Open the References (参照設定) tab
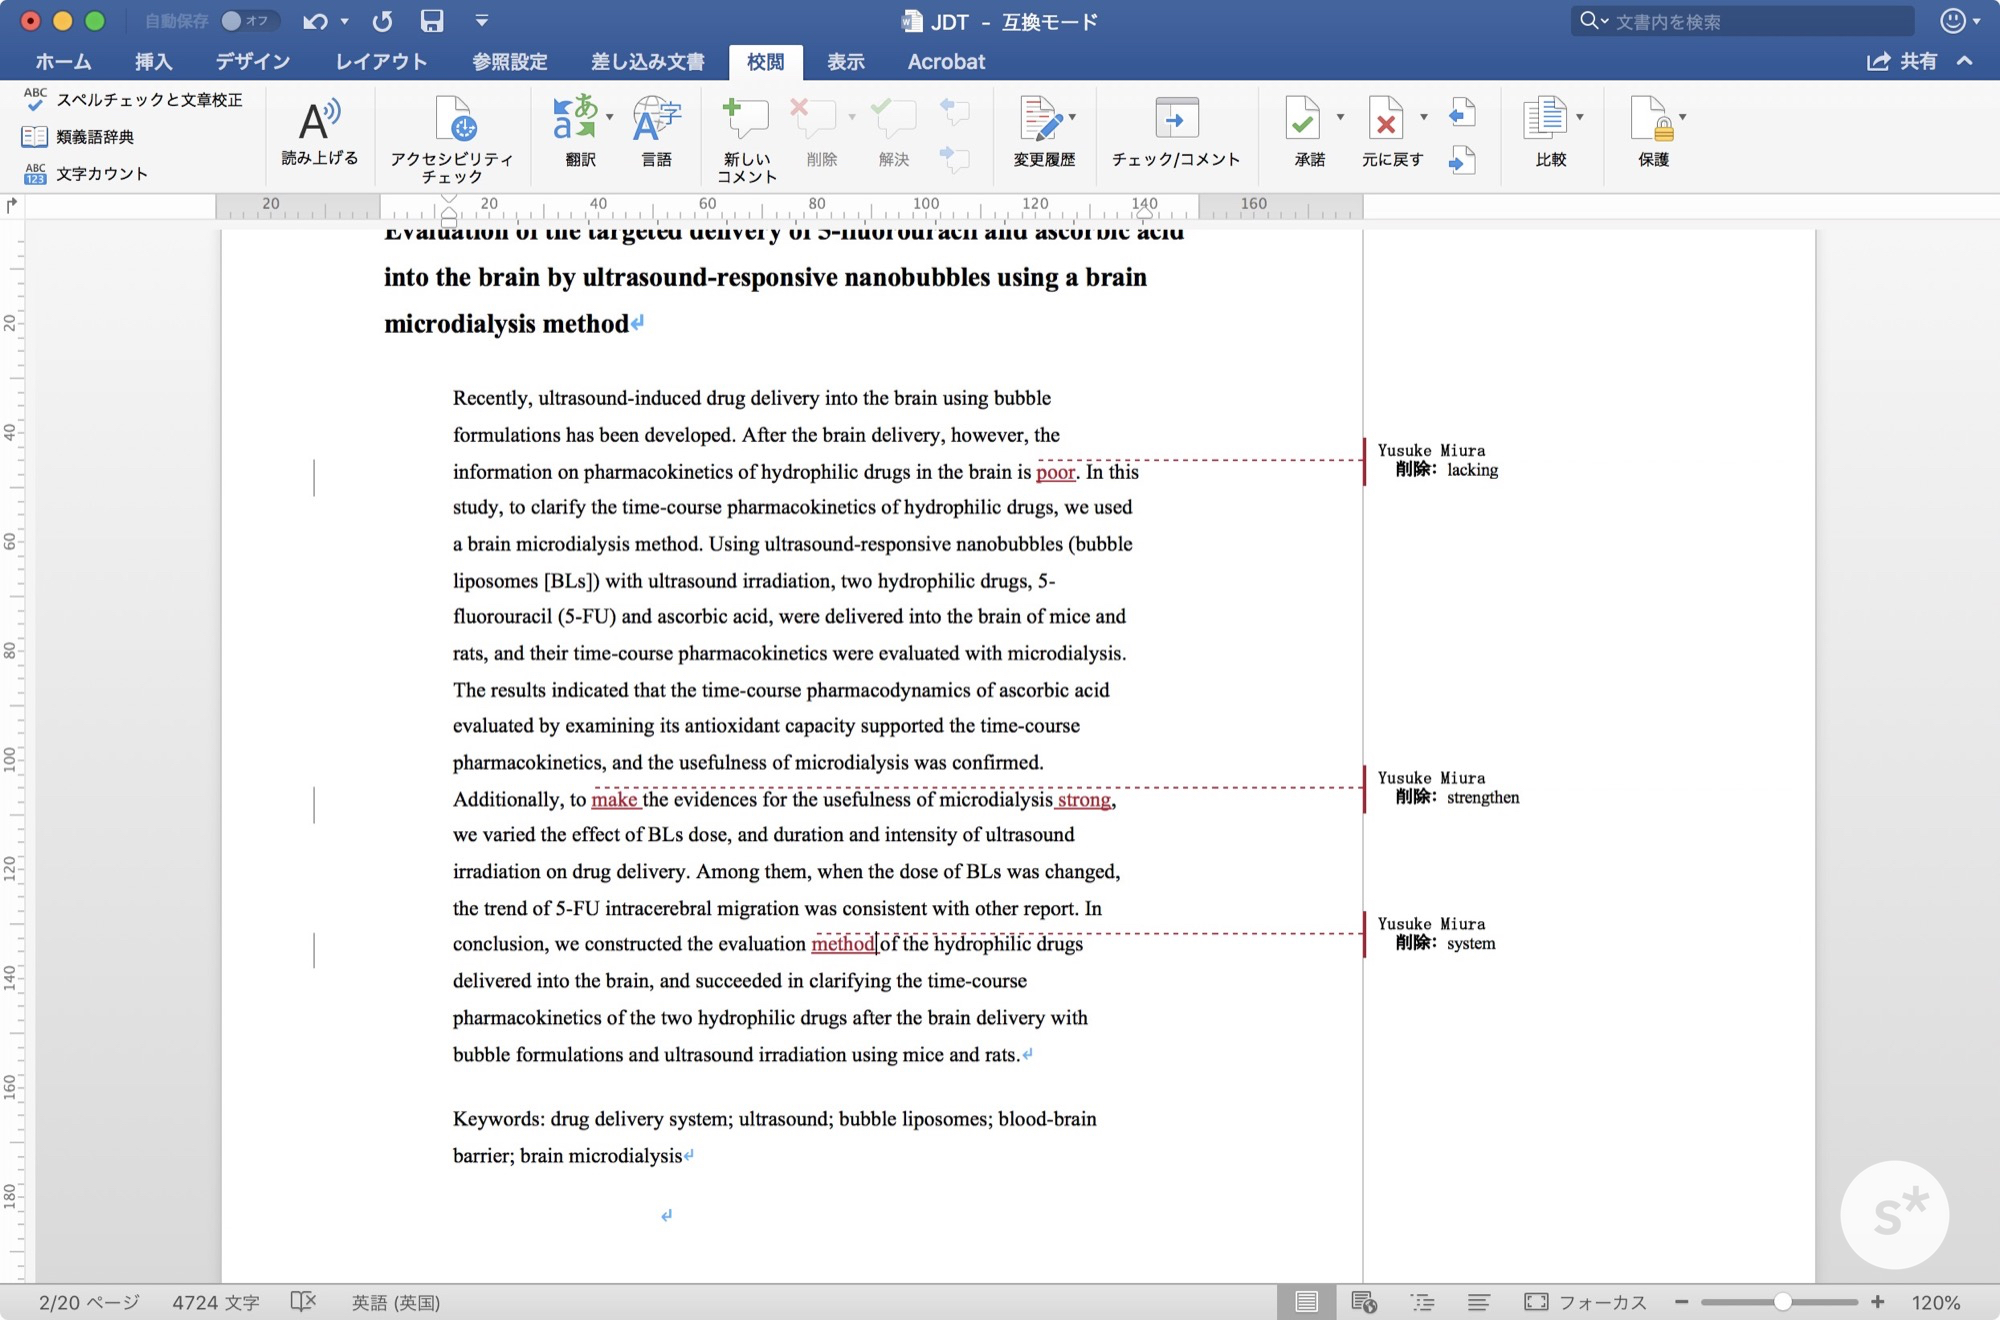 click(x=509, y=62)
